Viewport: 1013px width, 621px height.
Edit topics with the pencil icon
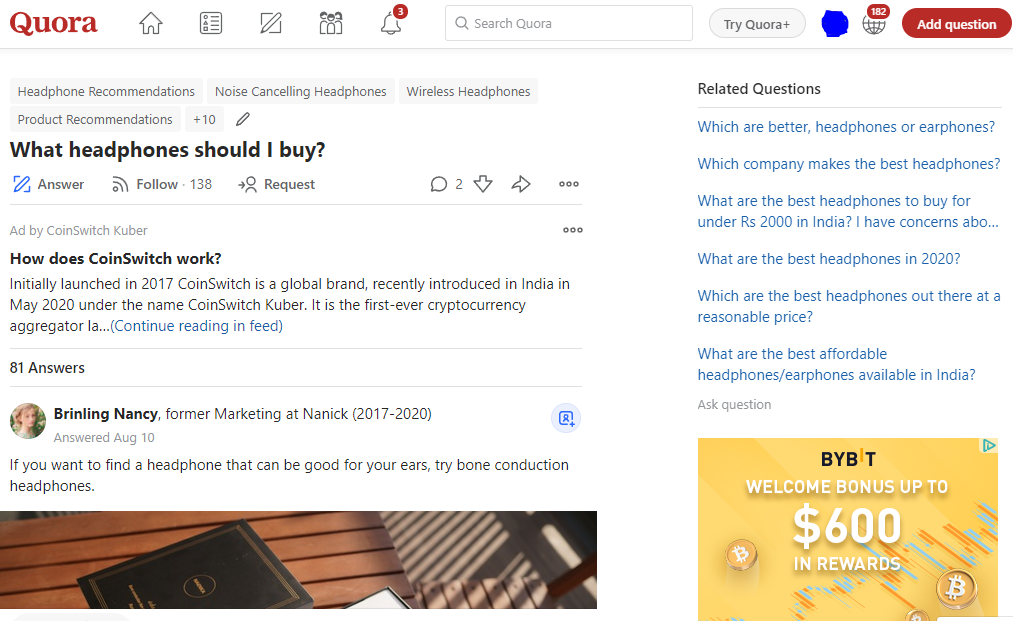coord(242,120)
